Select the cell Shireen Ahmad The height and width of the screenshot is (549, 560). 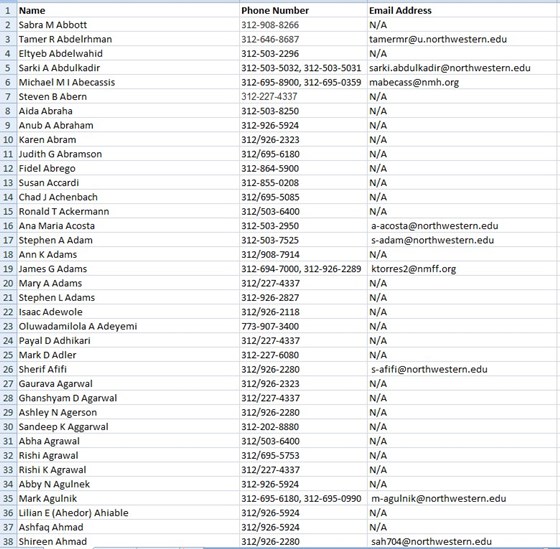point(128,541)
